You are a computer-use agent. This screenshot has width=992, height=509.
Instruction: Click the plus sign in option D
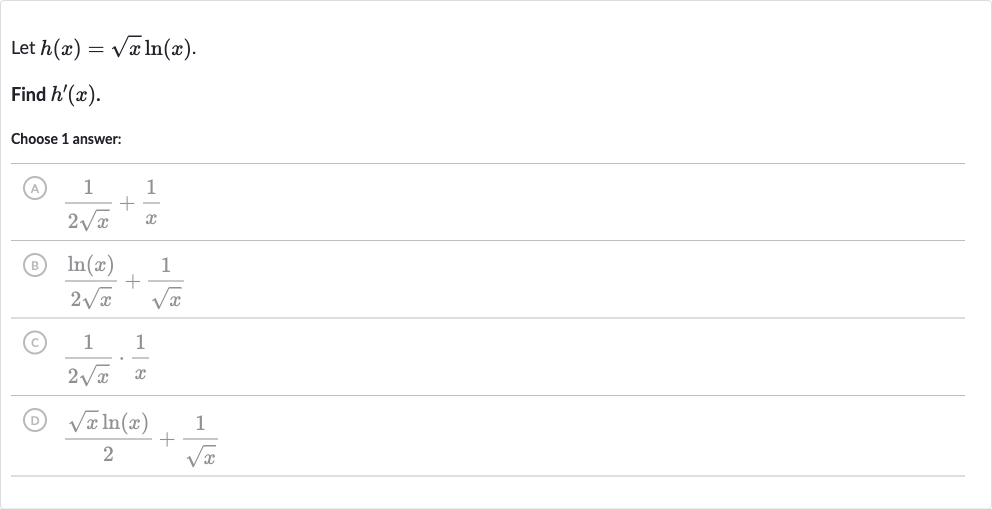167,439
